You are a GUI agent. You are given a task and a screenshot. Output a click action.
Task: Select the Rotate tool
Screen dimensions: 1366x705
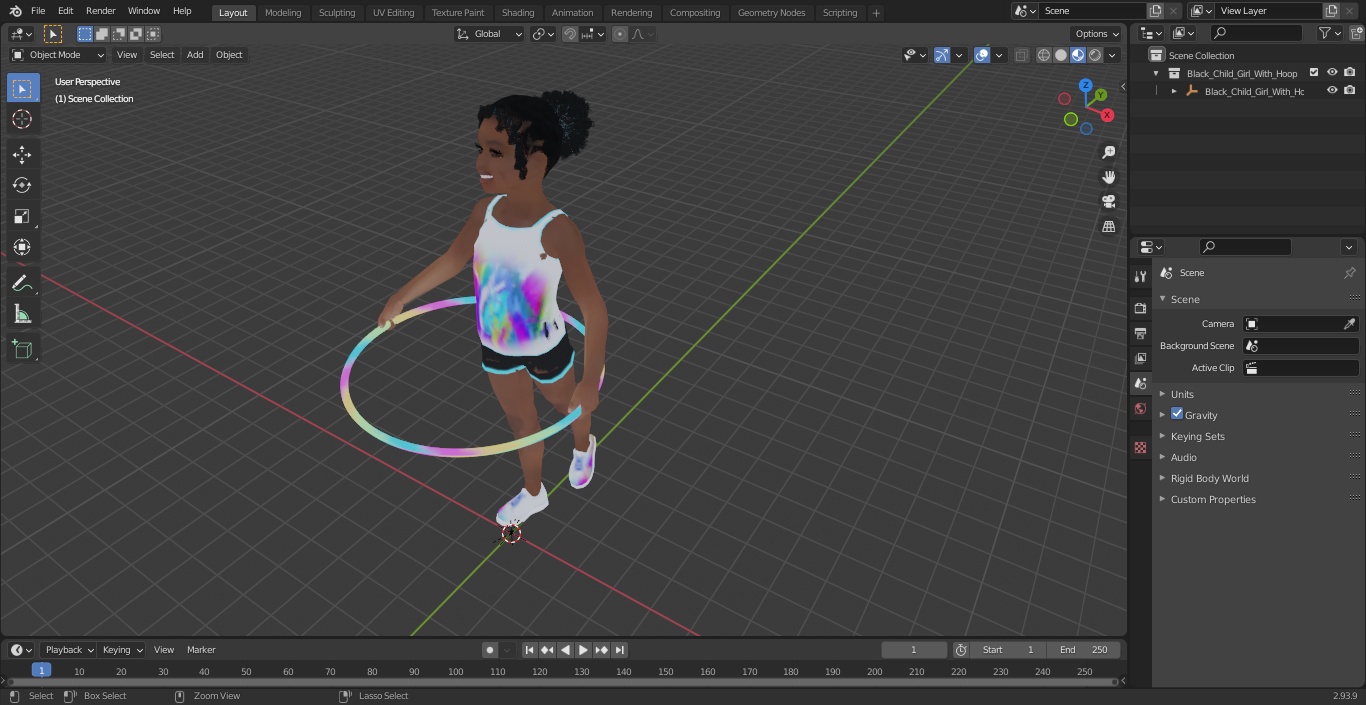coord(22,185)
